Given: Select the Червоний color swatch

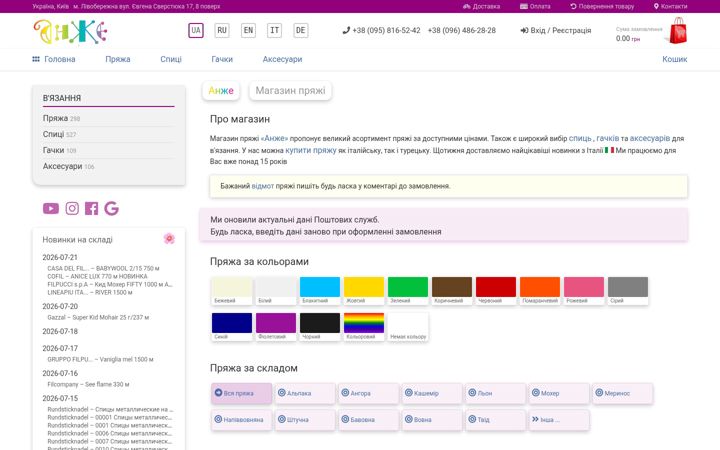Looking at the screenshot, I should point(496,291).
